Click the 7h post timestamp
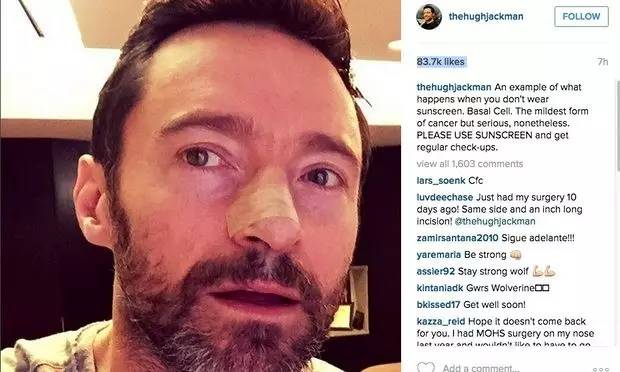This screenshot has width=620, height=372. click(603, 62)
